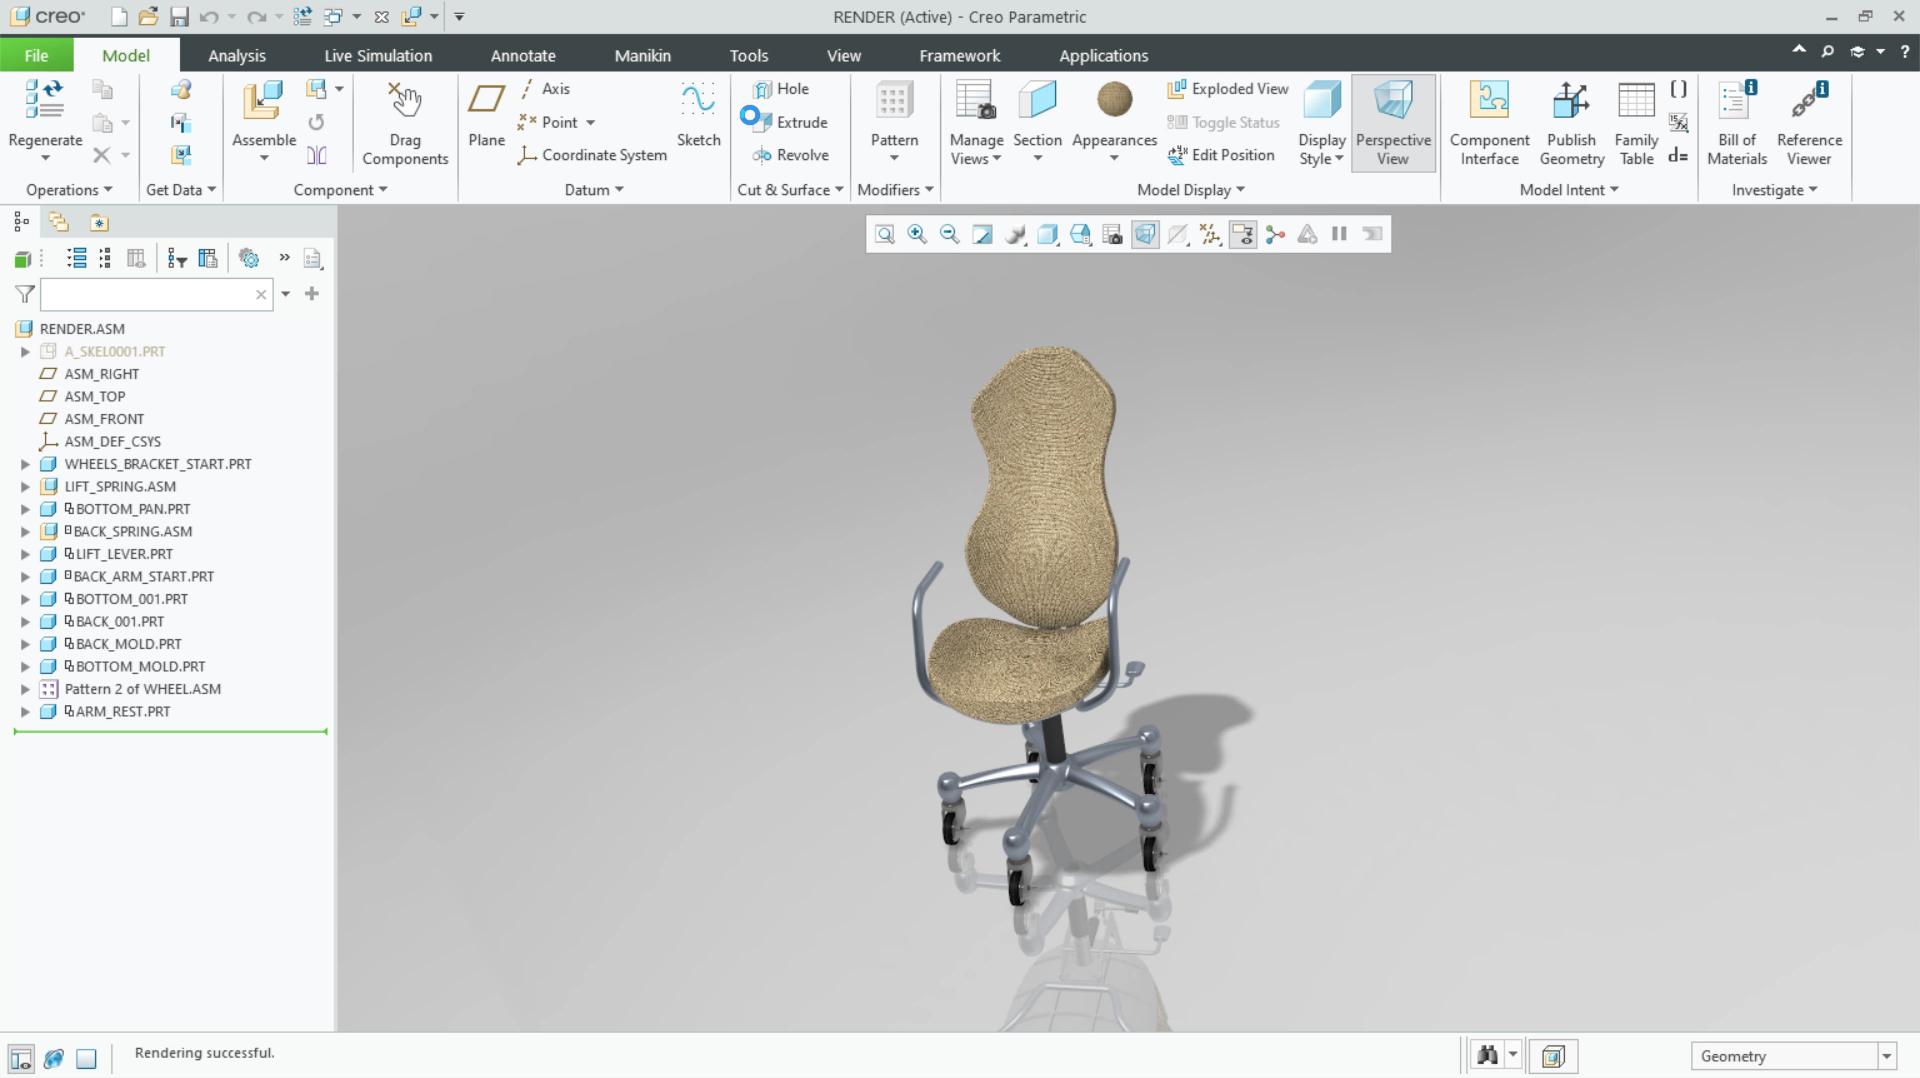
Task: Open Component Interface
Action: point(1489,124)
